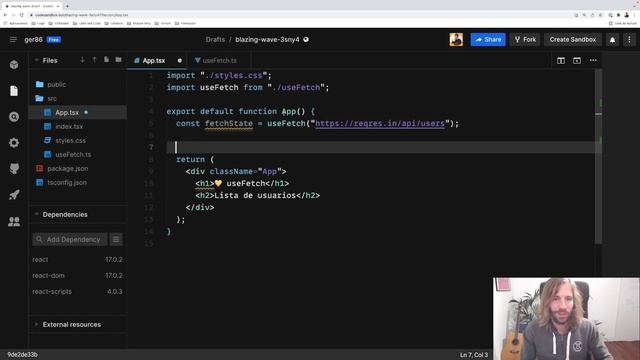Screen dimensions: 640x360
Task: Switch to the useFetch.ts editor tab
Action: click(x=218, y=60)
